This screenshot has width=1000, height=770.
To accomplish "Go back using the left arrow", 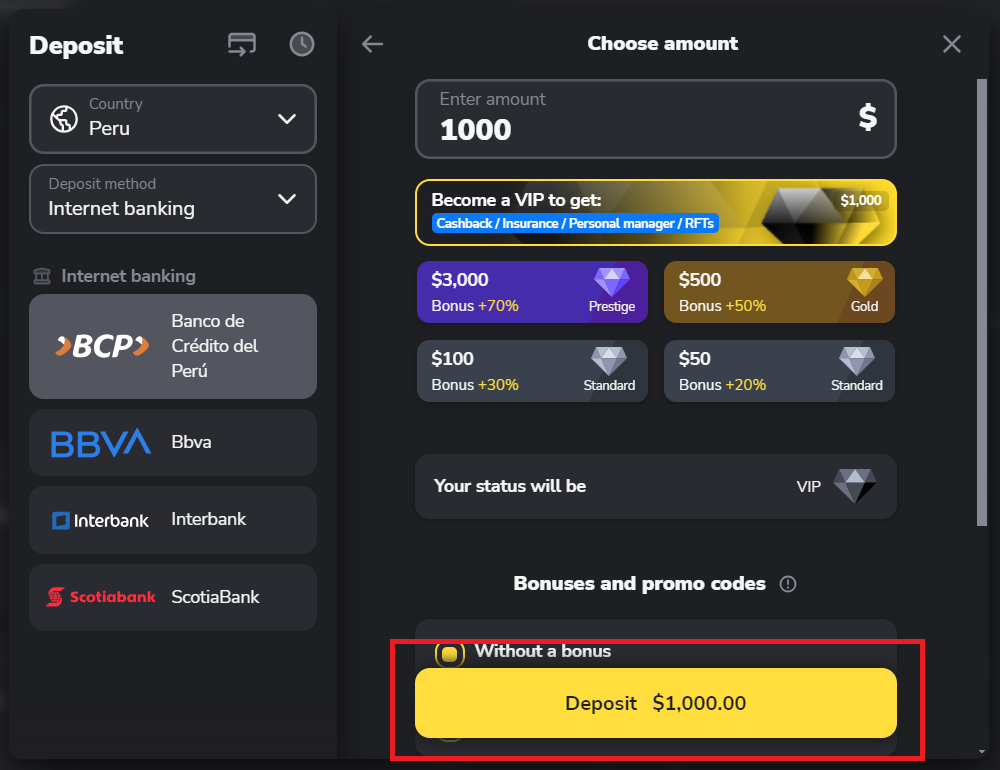I will [372, 44].
